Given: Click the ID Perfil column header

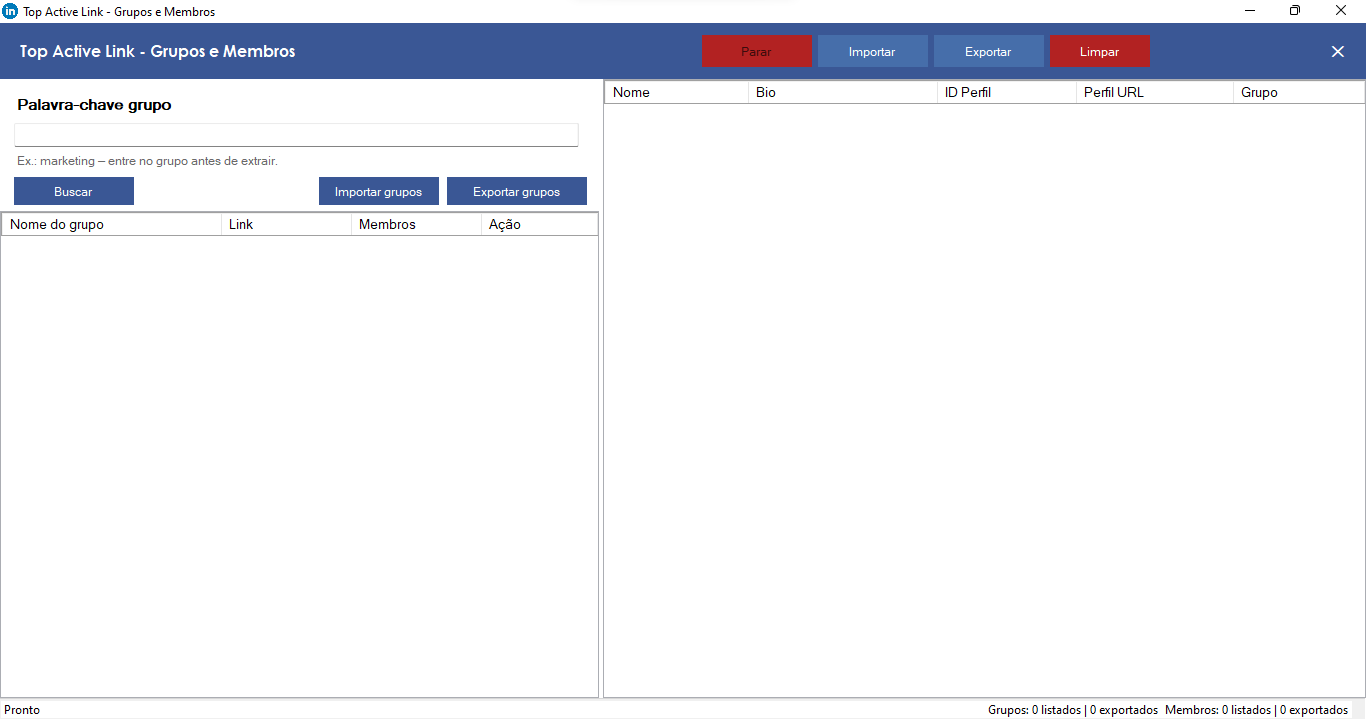Looking at the screenshot, I should point(1006,92).
